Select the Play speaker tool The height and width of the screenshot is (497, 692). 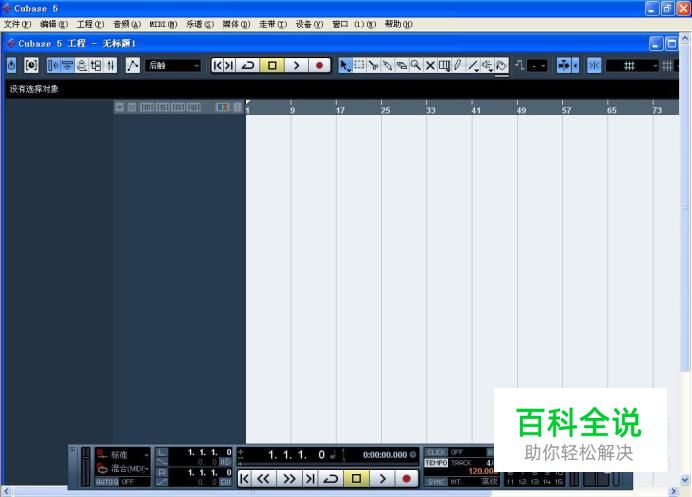487,65
